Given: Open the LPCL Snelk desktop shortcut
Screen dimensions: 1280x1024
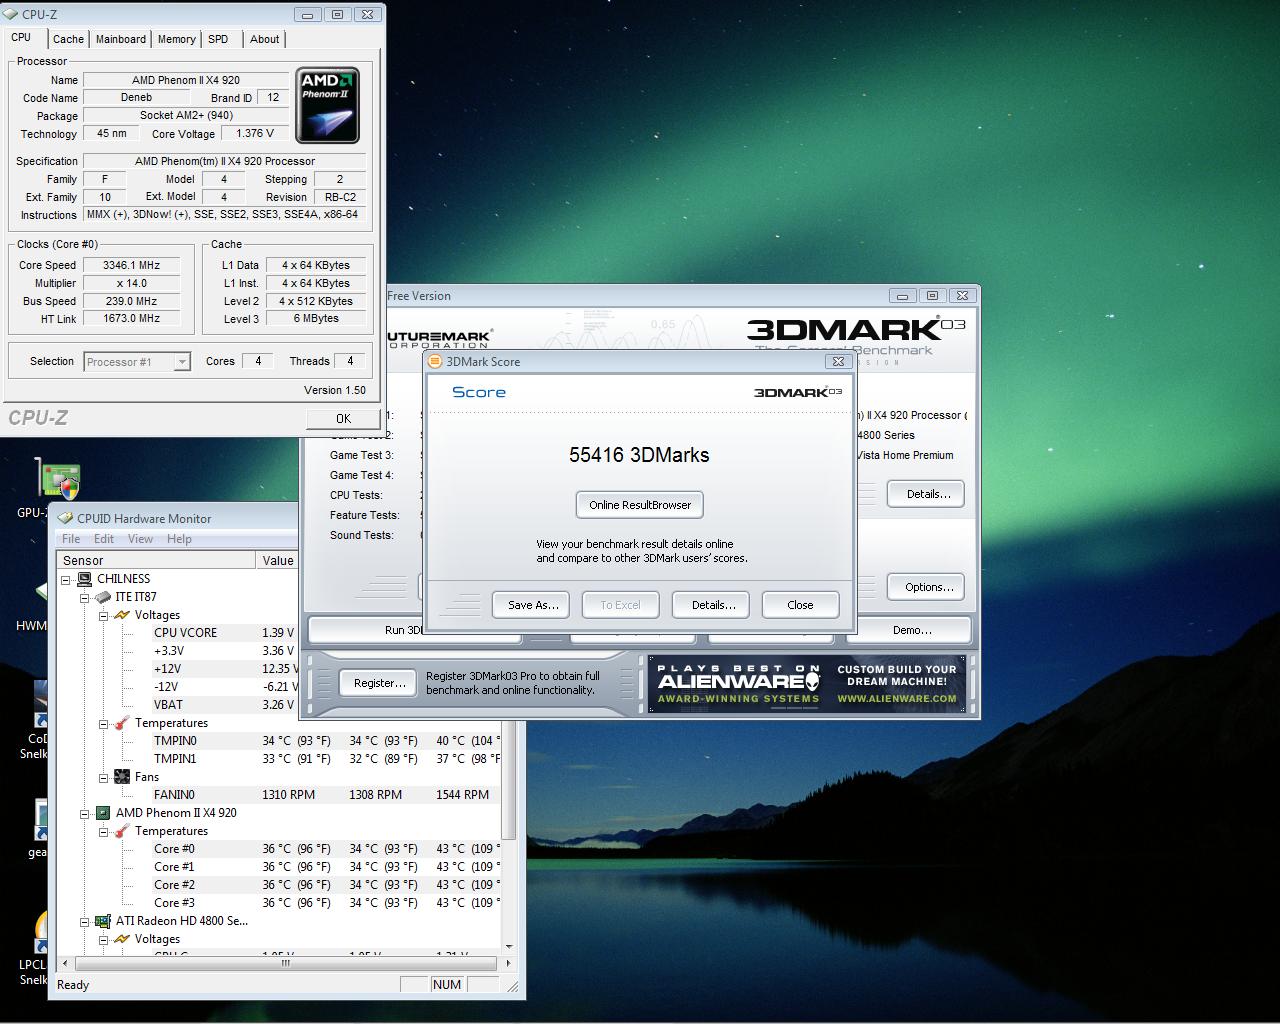Looking at the screenshot, I should (40, 932).
